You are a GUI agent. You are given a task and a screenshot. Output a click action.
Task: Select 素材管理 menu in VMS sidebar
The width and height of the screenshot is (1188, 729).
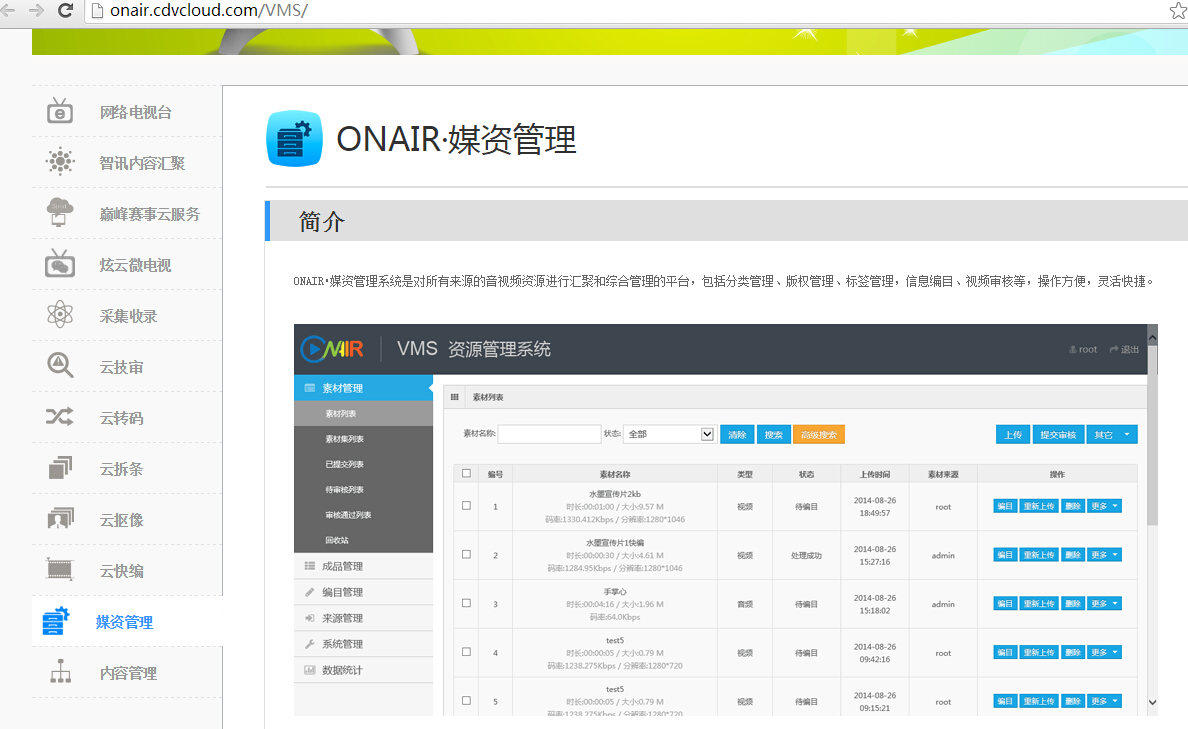(x=364, y=388)
